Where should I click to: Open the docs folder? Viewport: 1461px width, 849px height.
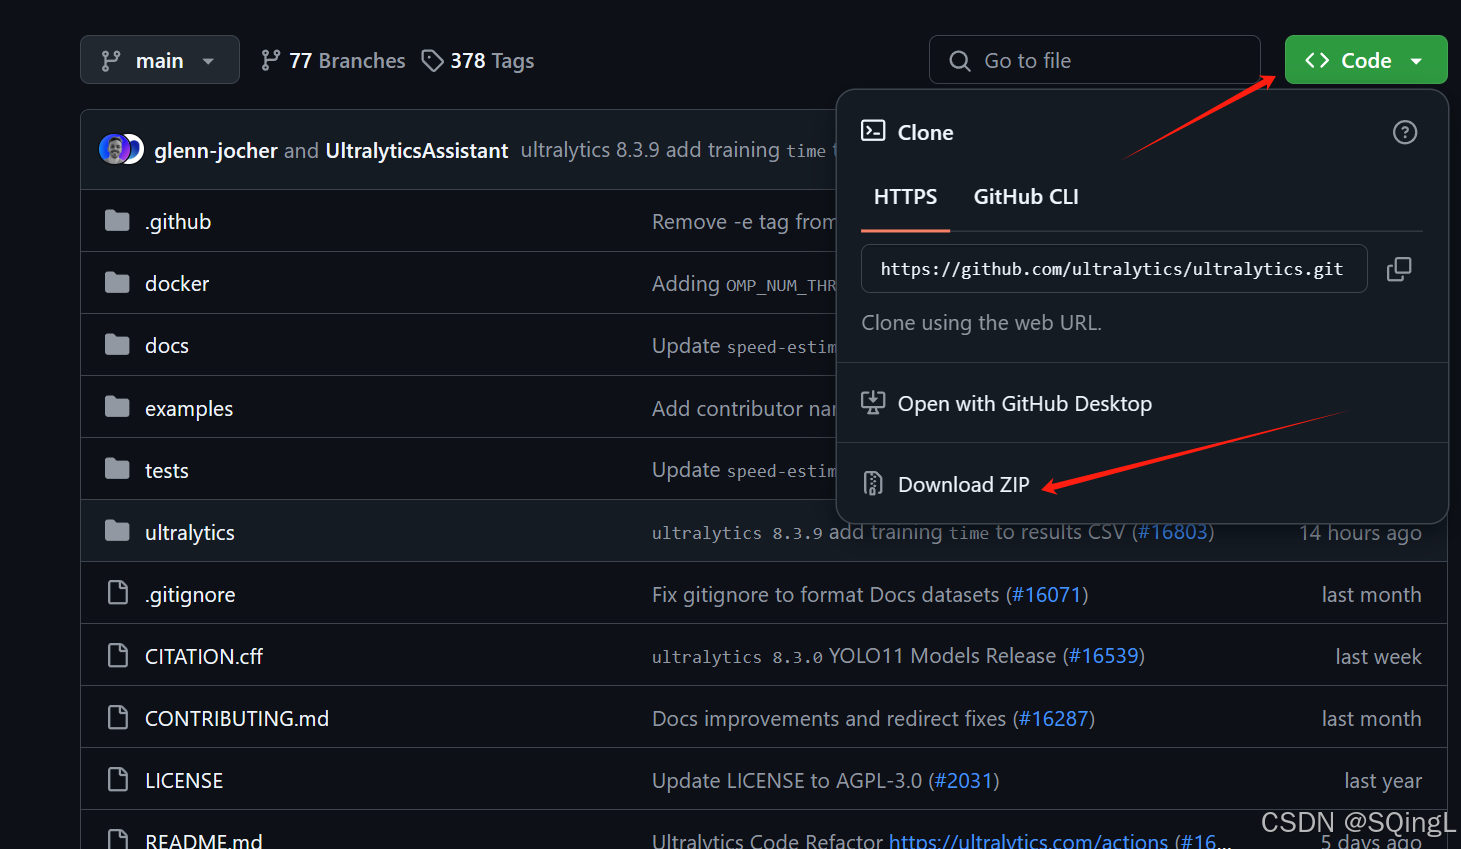click(x=167, y=346)
